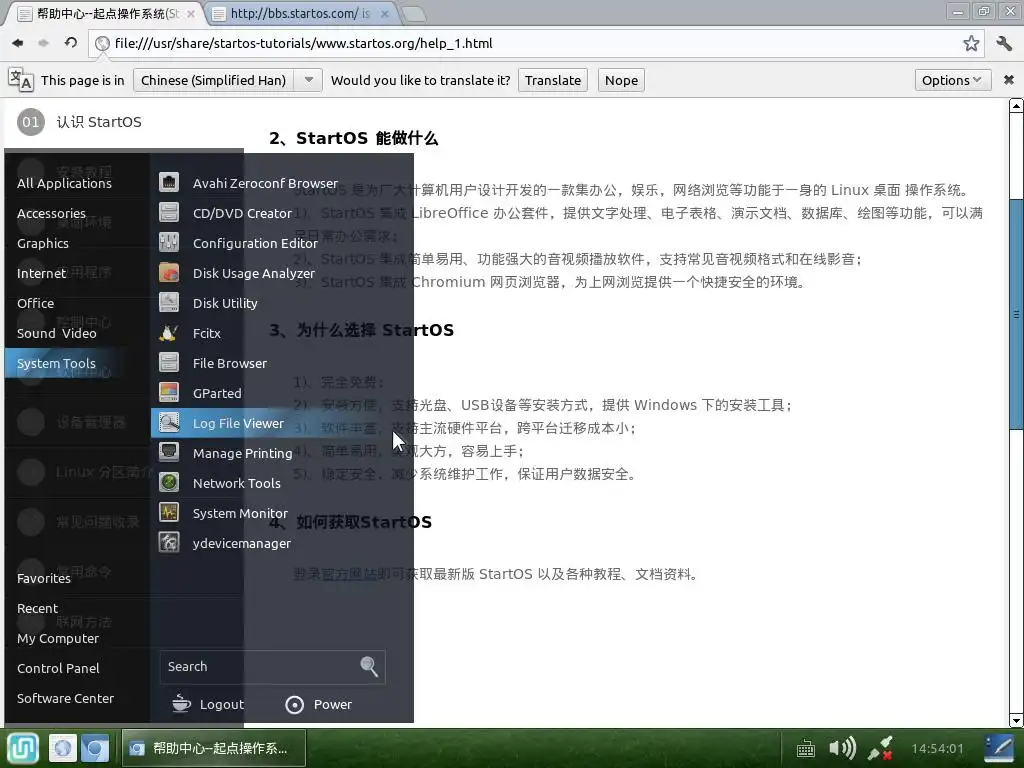Viewport: 1024px width, 768px height.
Task: Click the StartOS start menu button
Action: 23,748
